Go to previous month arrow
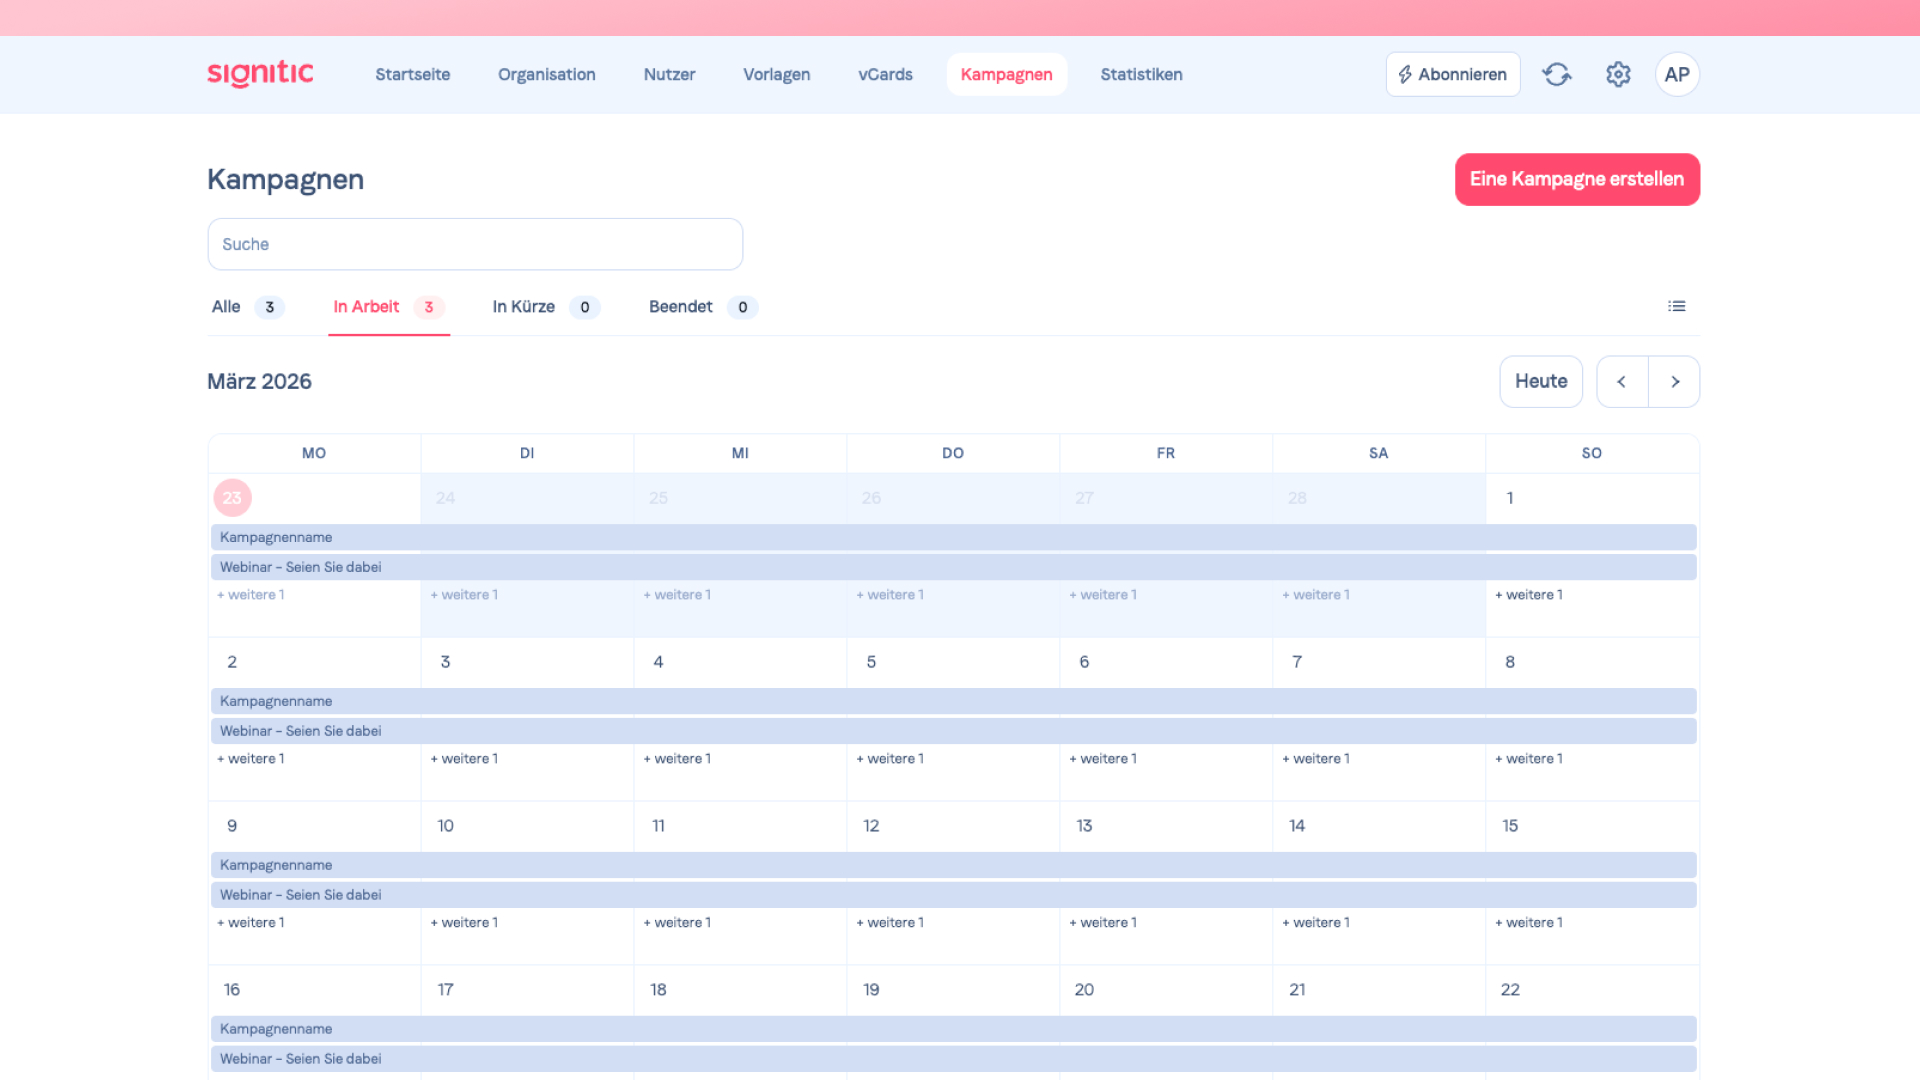This screenshot has width=1920, height=1080. (x=1622, y=382)
